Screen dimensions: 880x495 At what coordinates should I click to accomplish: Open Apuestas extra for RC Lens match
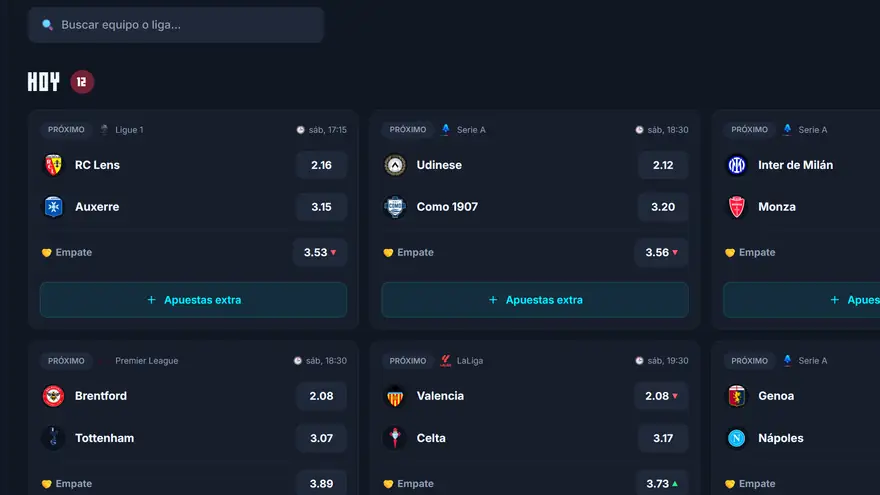(193, 300)
